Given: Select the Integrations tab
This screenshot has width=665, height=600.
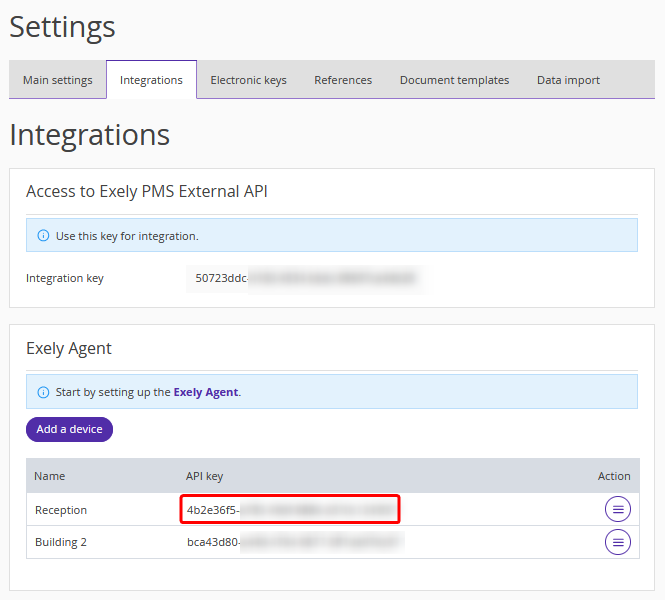Looking at the screenshot, I should 151,80.
